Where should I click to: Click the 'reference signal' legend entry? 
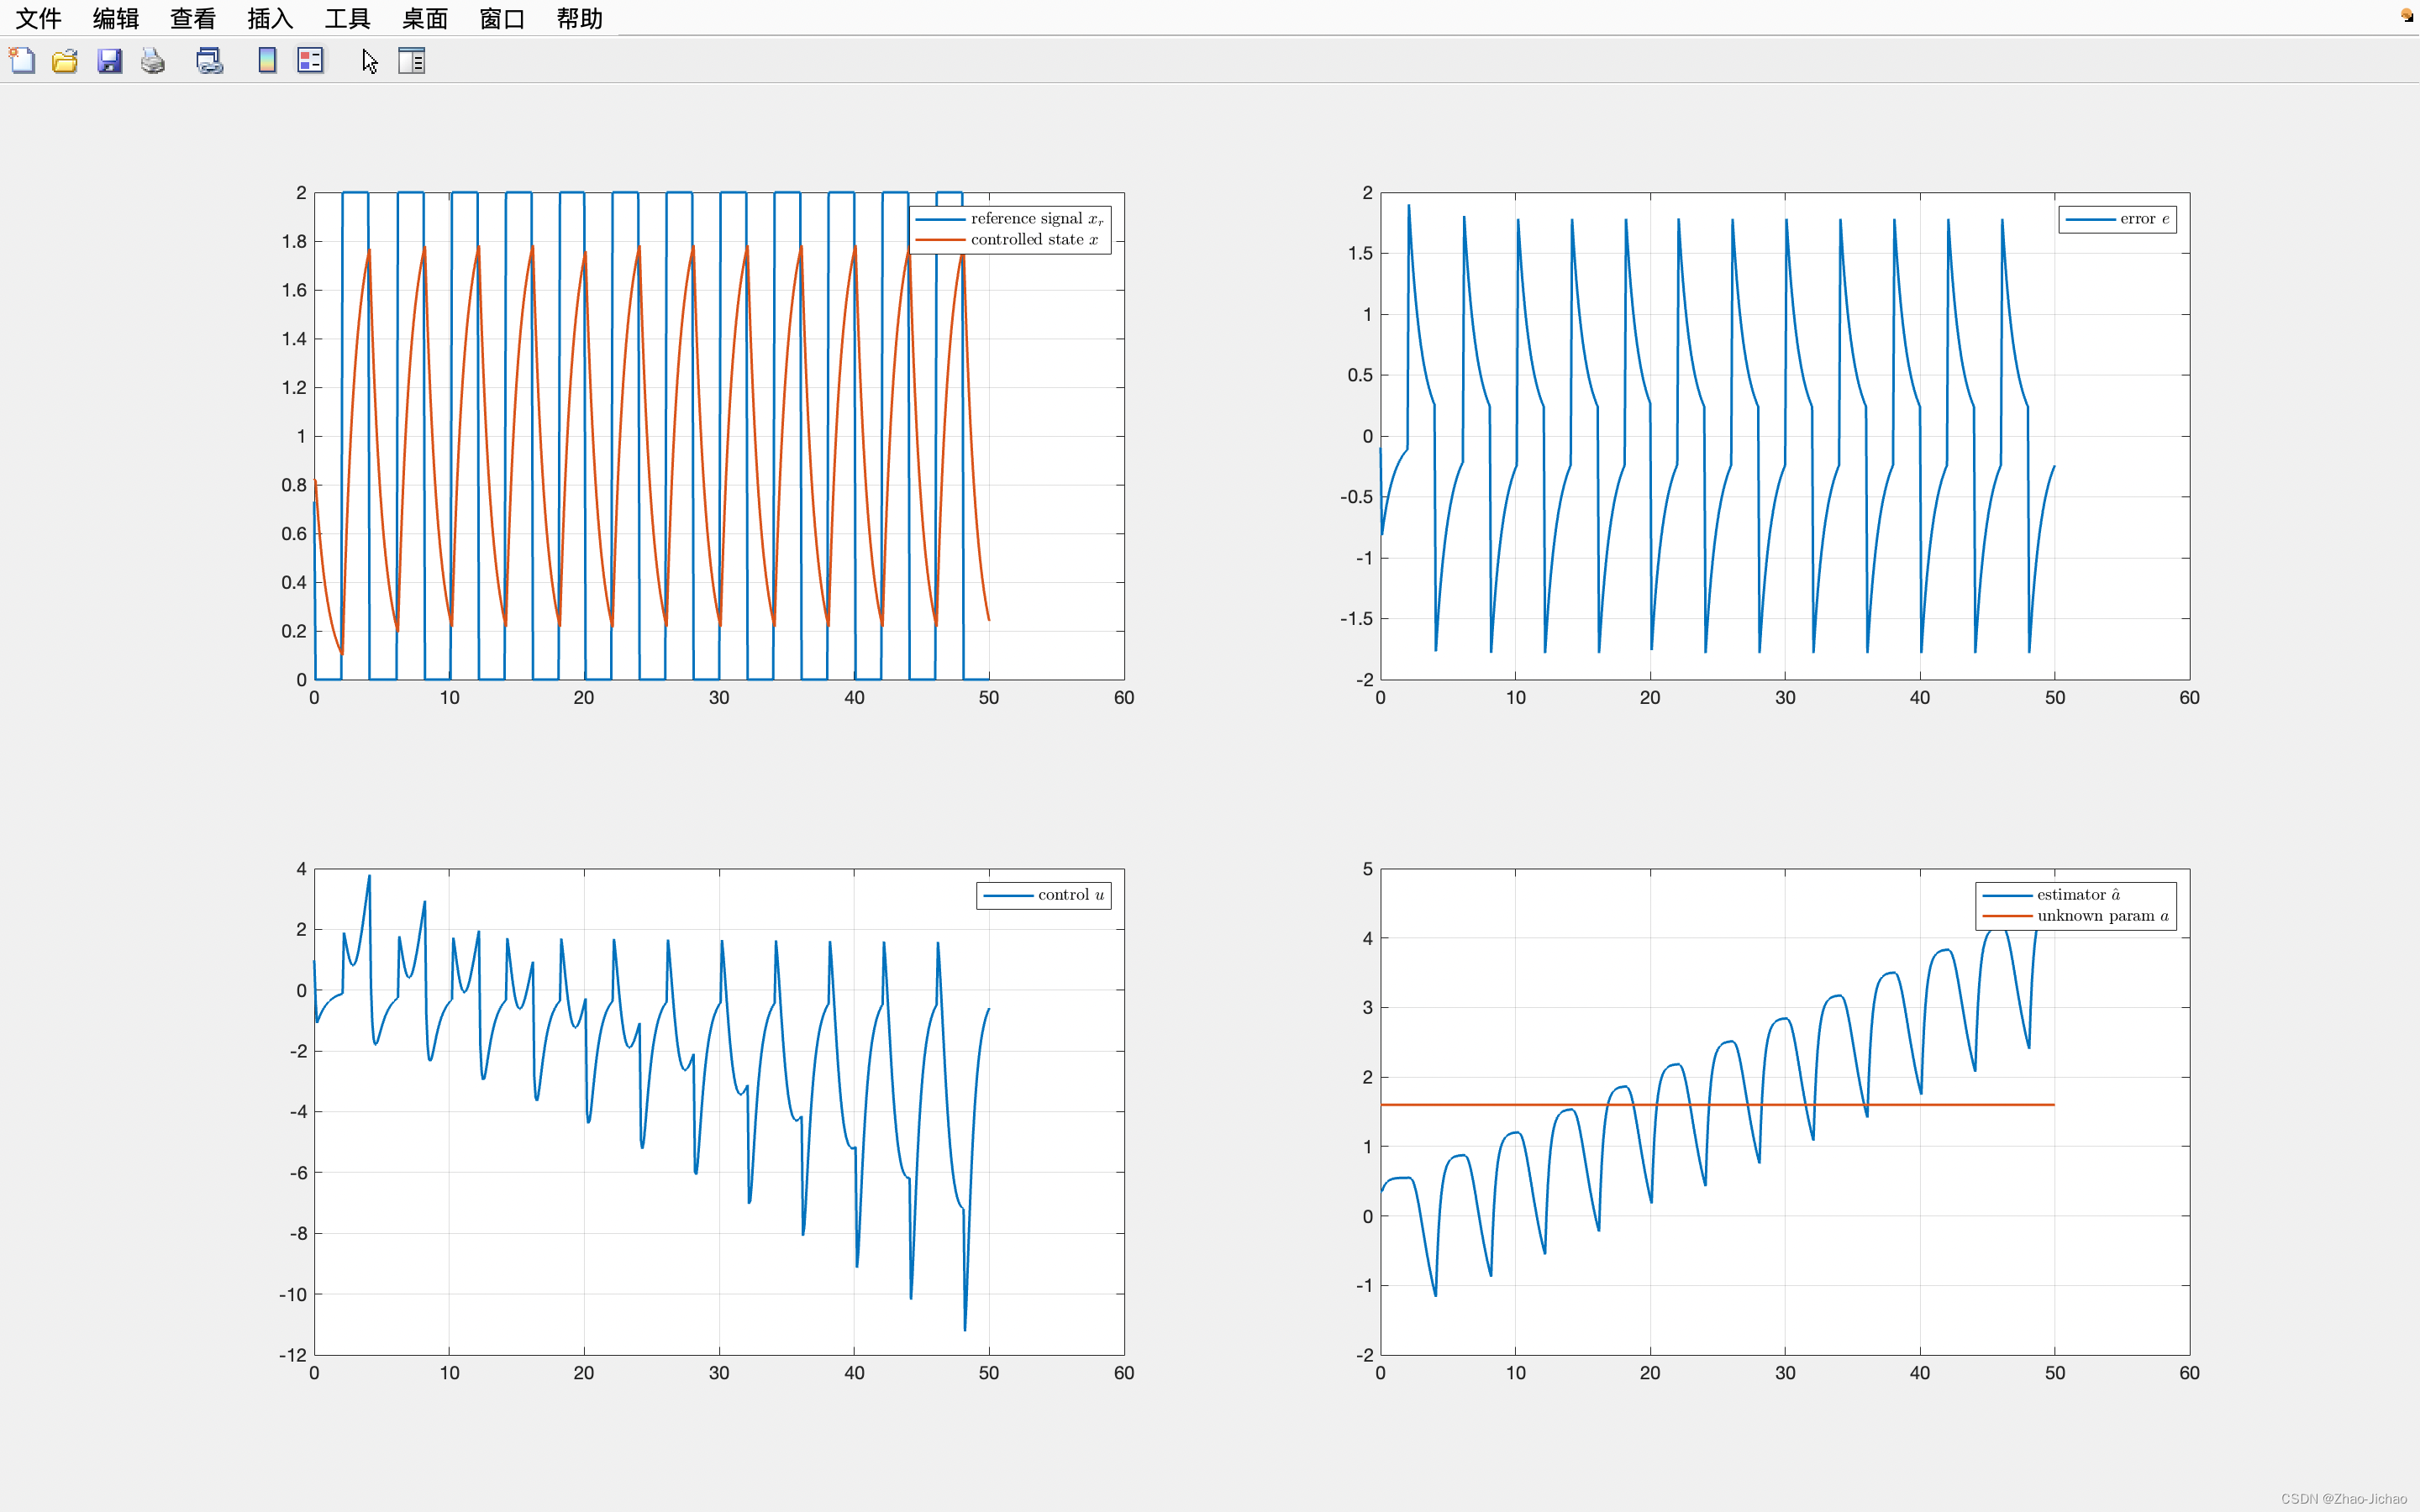[x=1035, y=219]
